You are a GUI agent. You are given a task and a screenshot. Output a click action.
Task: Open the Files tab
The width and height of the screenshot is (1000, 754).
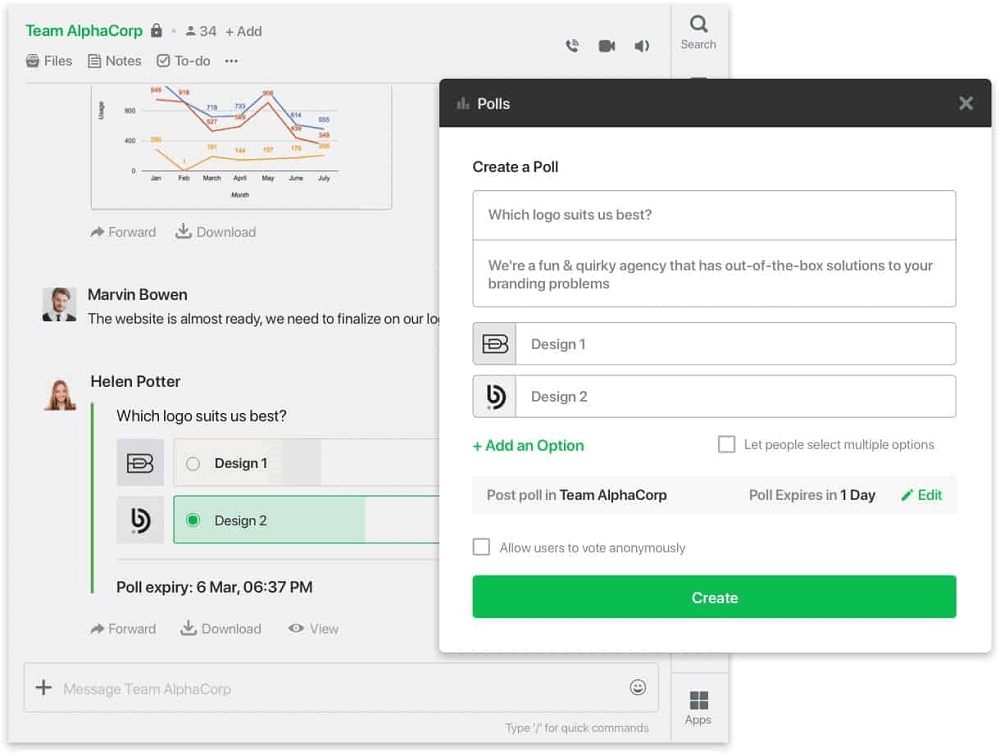tap(49, 61)
